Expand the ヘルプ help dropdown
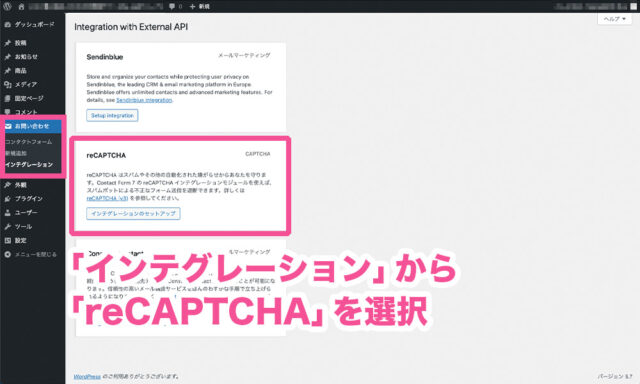The image size is (640, 384). click(x=614, y=19)
